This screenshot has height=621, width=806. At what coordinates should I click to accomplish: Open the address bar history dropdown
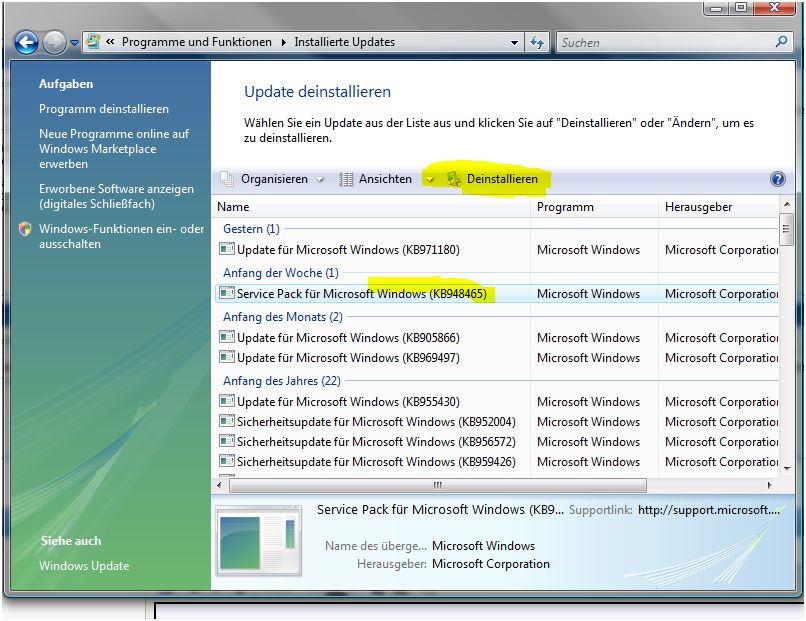pyautogui.click(x=514, y=43)
